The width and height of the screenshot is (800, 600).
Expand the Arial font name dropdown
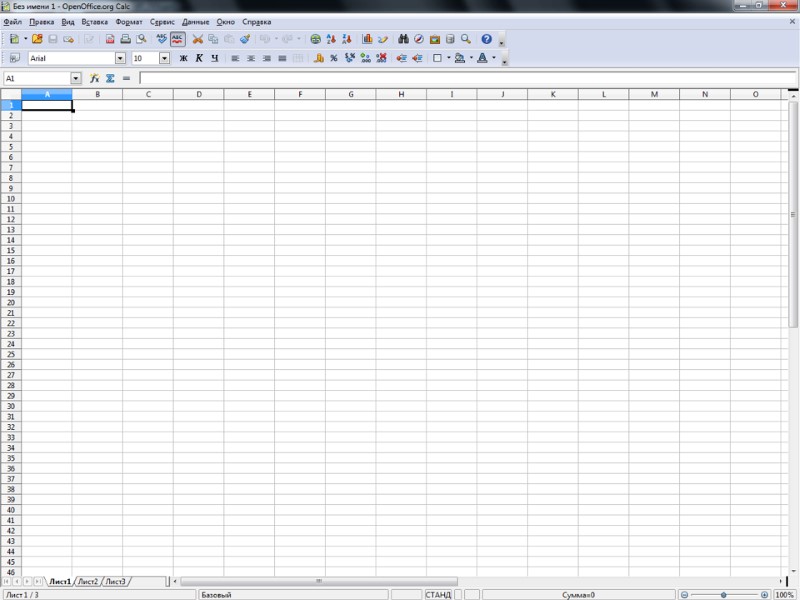pyautogui.click(x=120, y=58)
